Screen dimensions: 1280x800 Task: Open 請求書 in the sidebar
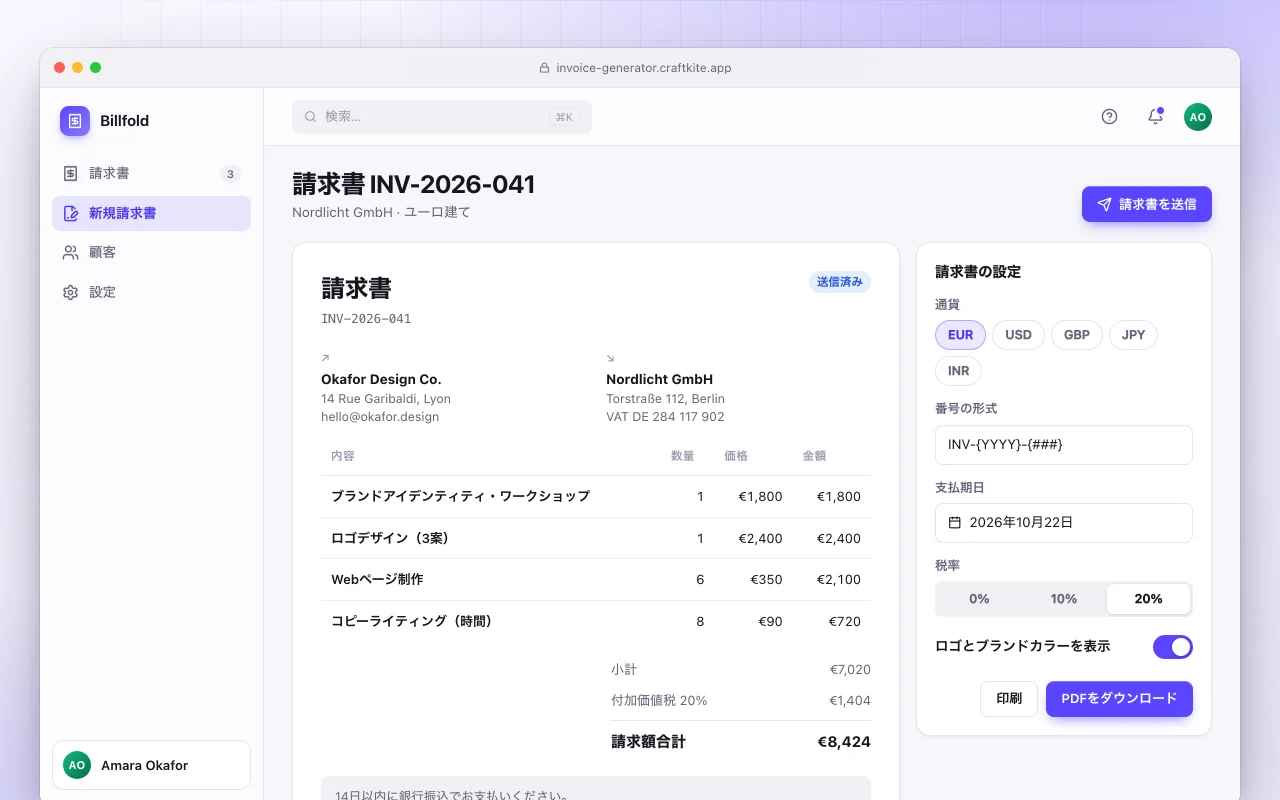151,174
